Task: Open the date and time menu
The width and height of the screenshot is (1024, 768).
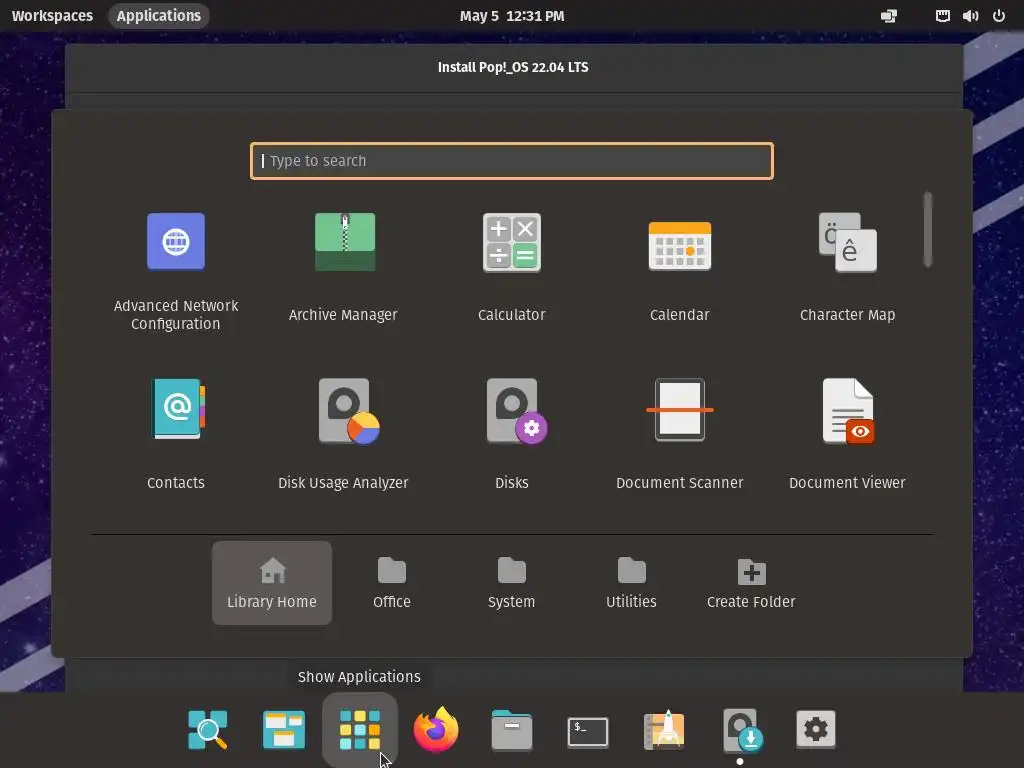Action: pyautogui.click(x=512, y=16)
